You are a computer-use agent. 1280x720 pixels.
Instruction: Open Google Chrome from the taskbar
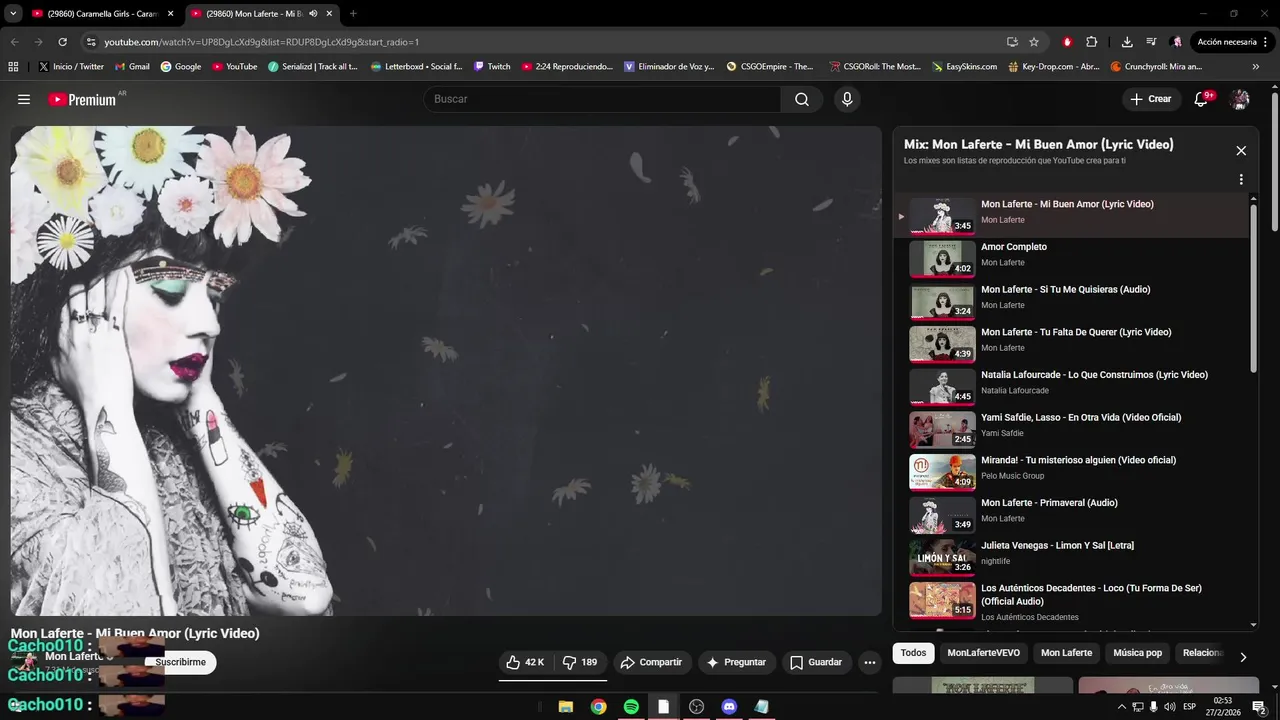click(x=598, y=707)
